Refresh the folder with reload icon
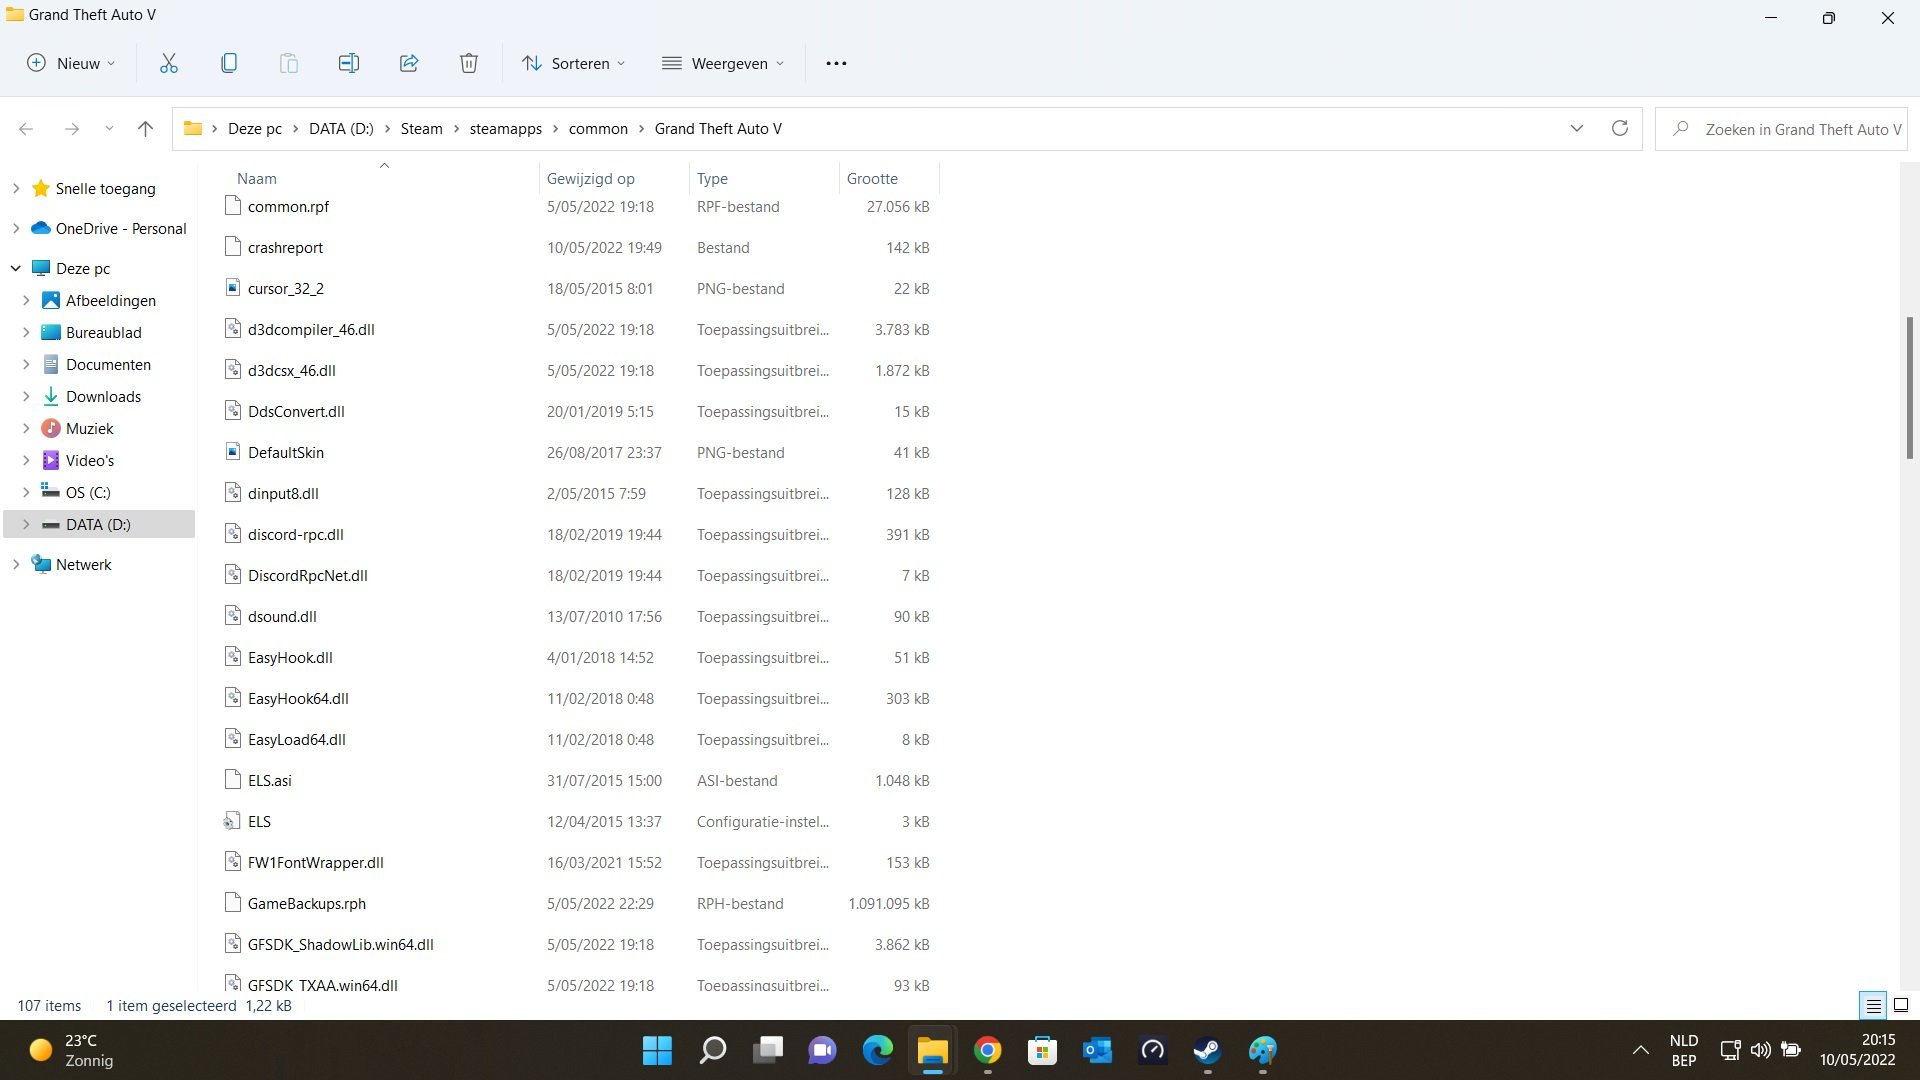 click(1619, 128)
